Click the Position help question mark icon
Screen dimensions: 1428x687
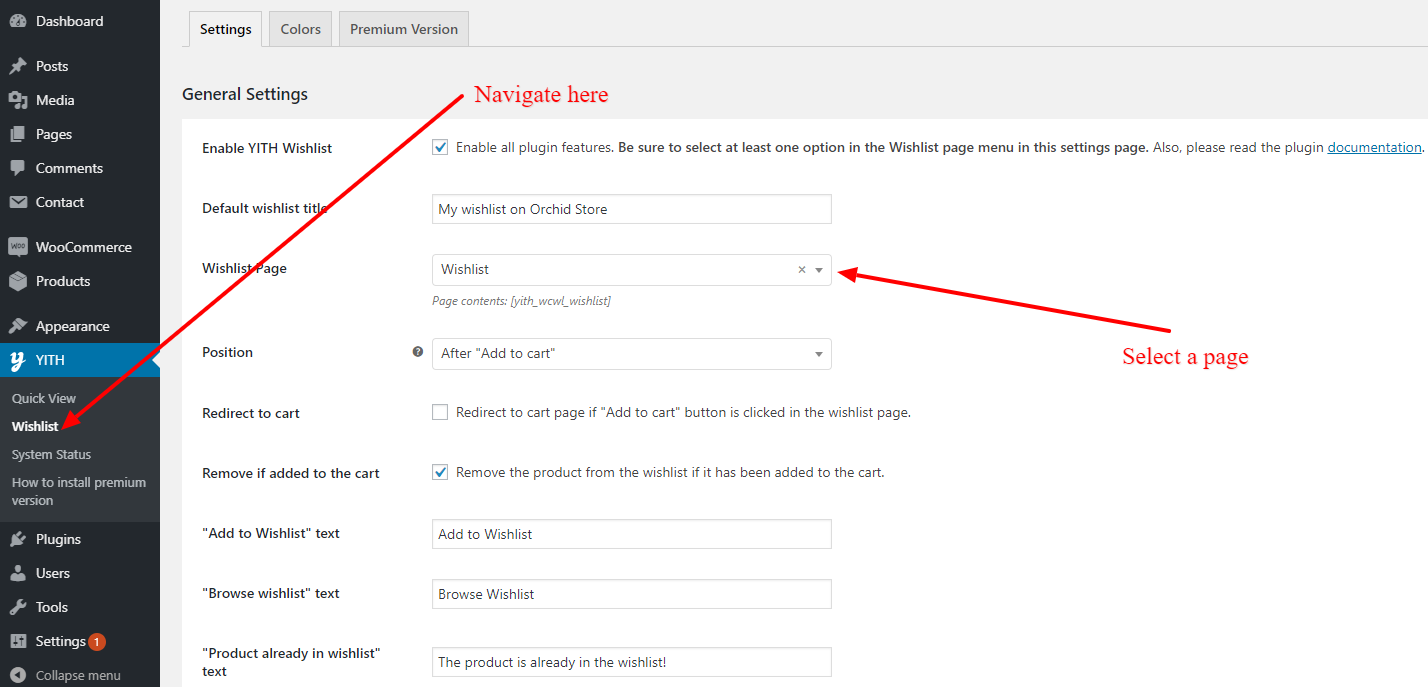click(x=418, y=352)
